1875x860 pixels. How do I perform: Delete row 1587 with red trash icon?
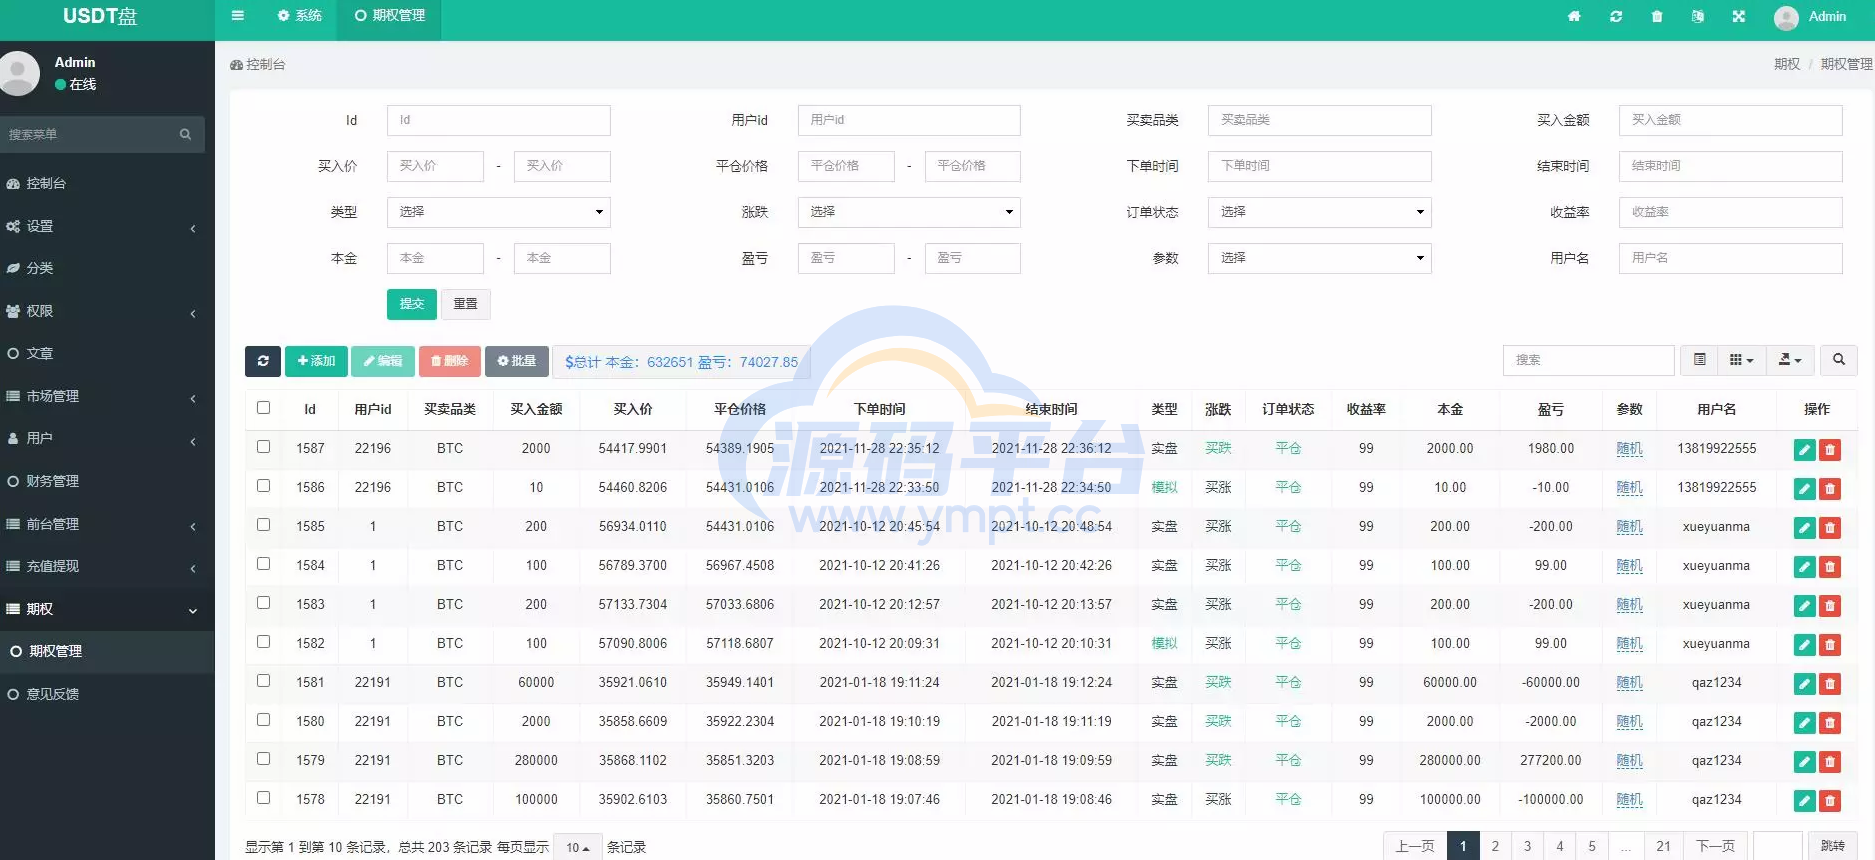point(1830,450)
